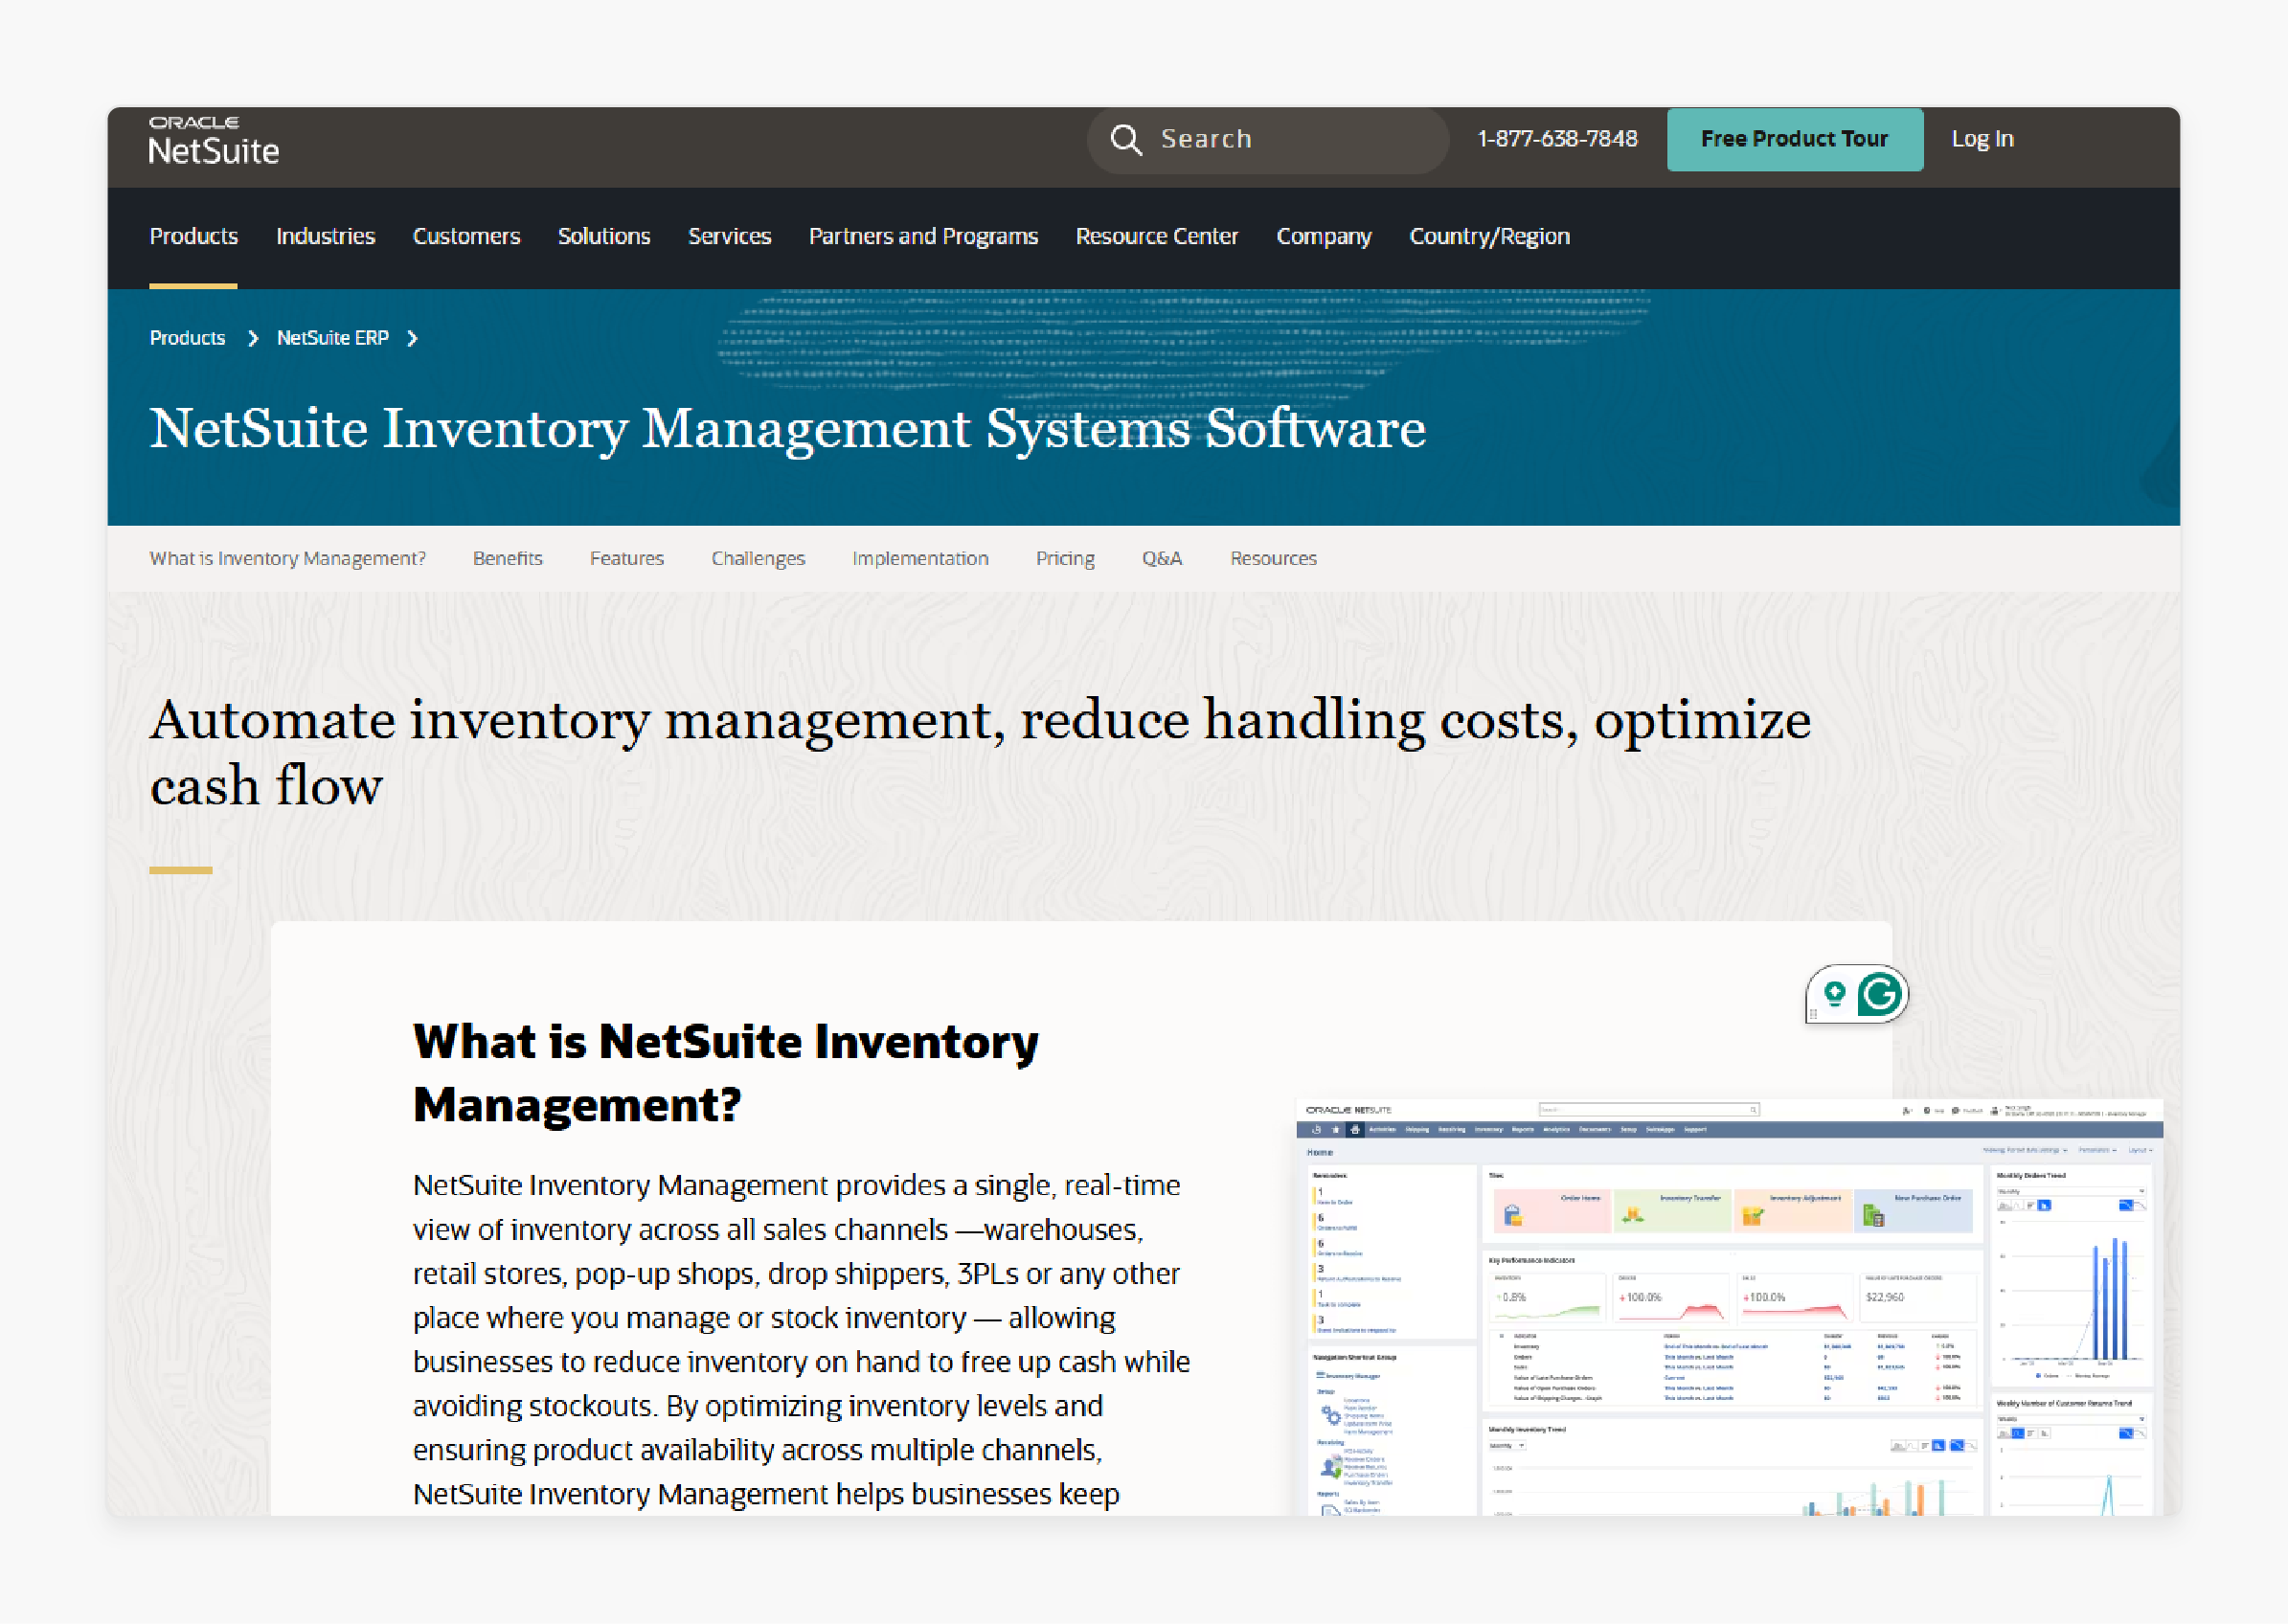Screen dimensions: 2288x1624
Task: Jump to Benefits section
Action: tap(507, 559)
